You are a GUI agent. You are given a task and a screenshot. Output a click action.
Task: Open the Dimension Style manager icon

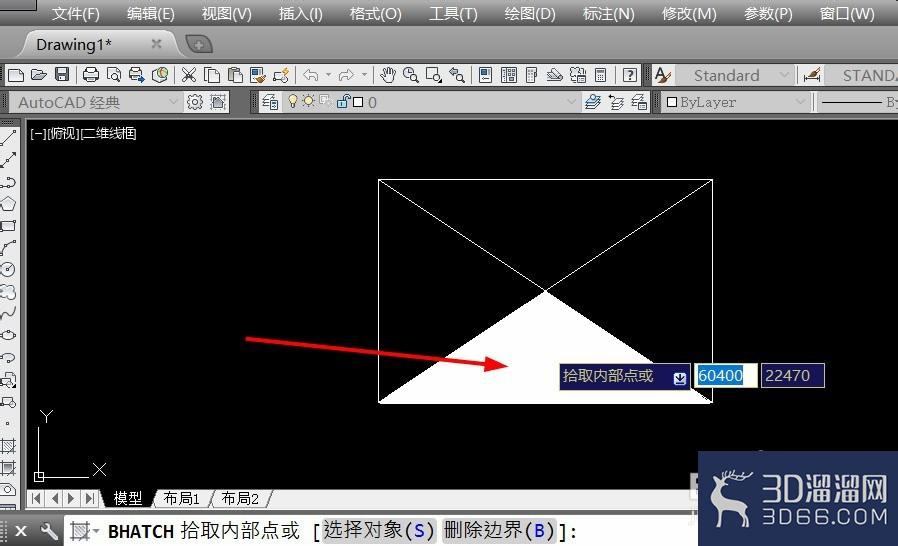(x=812, y=75)
